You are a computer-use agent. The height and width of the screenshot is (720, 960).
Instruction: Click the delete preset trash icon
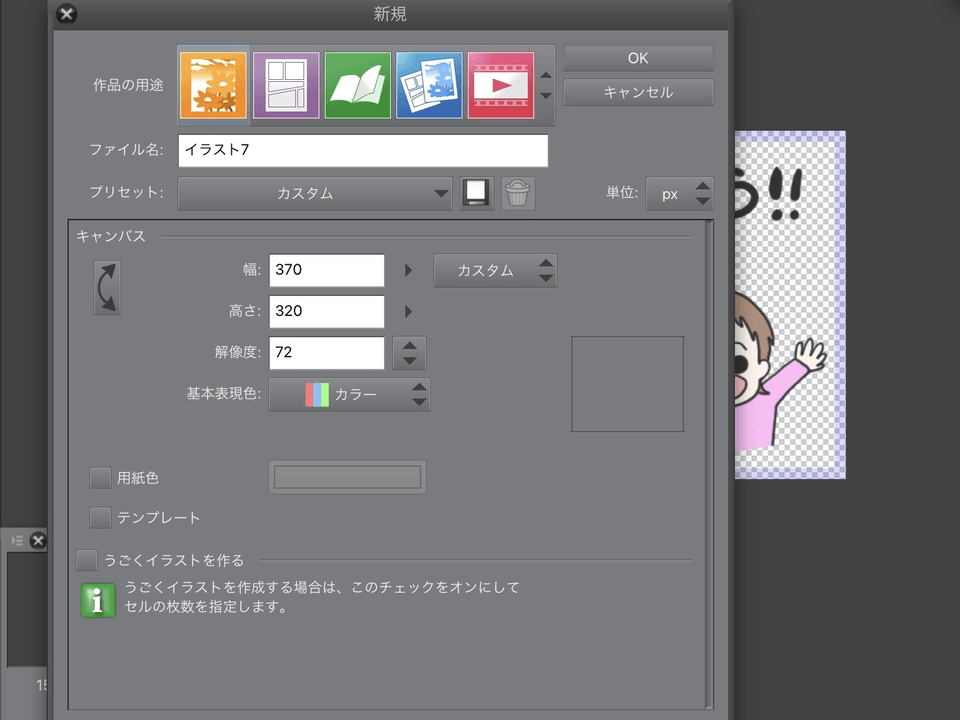[x=517, y=193]
